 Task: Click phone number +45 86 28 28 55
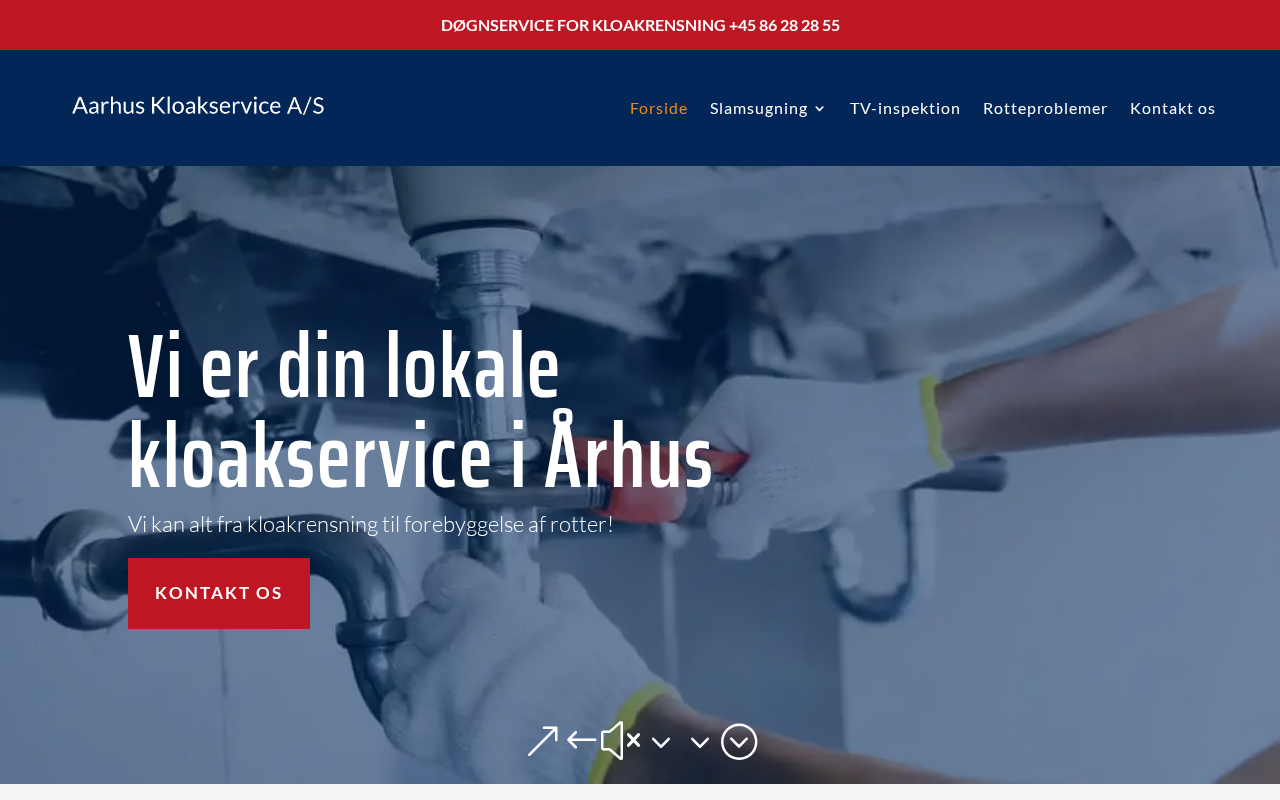784,25
